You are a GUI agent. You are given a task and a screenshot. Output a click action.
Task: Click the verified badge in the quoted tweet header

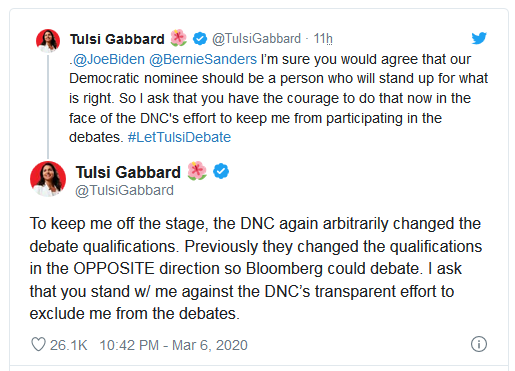(200, 39)
